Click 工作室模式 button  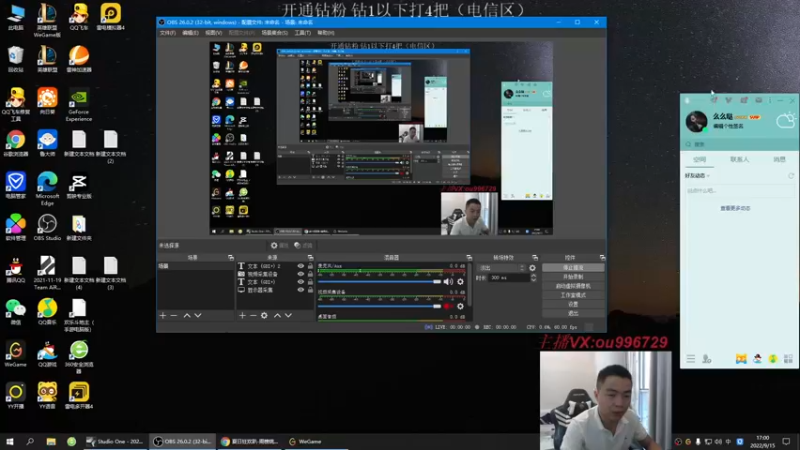(573, 295)
